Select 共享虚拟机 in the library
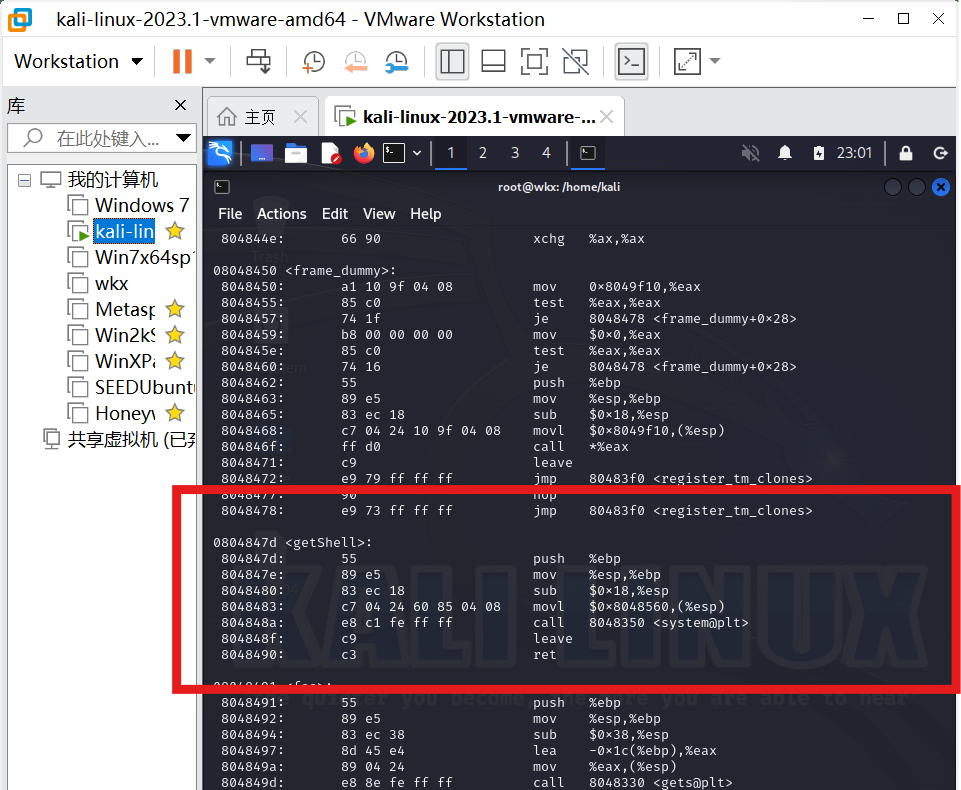This screenshot has width=961, height=790. click(x=119, y=439)
